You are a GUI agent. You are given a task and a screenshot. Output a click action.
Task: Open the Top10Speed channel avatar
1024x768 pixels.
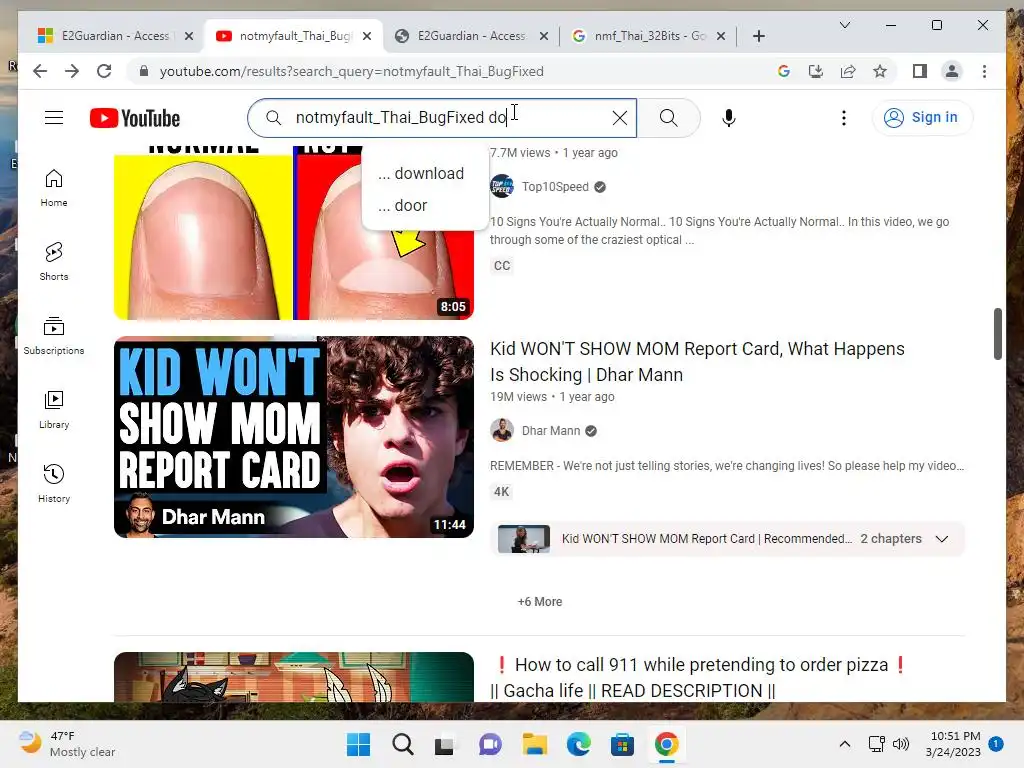point(502,187)
